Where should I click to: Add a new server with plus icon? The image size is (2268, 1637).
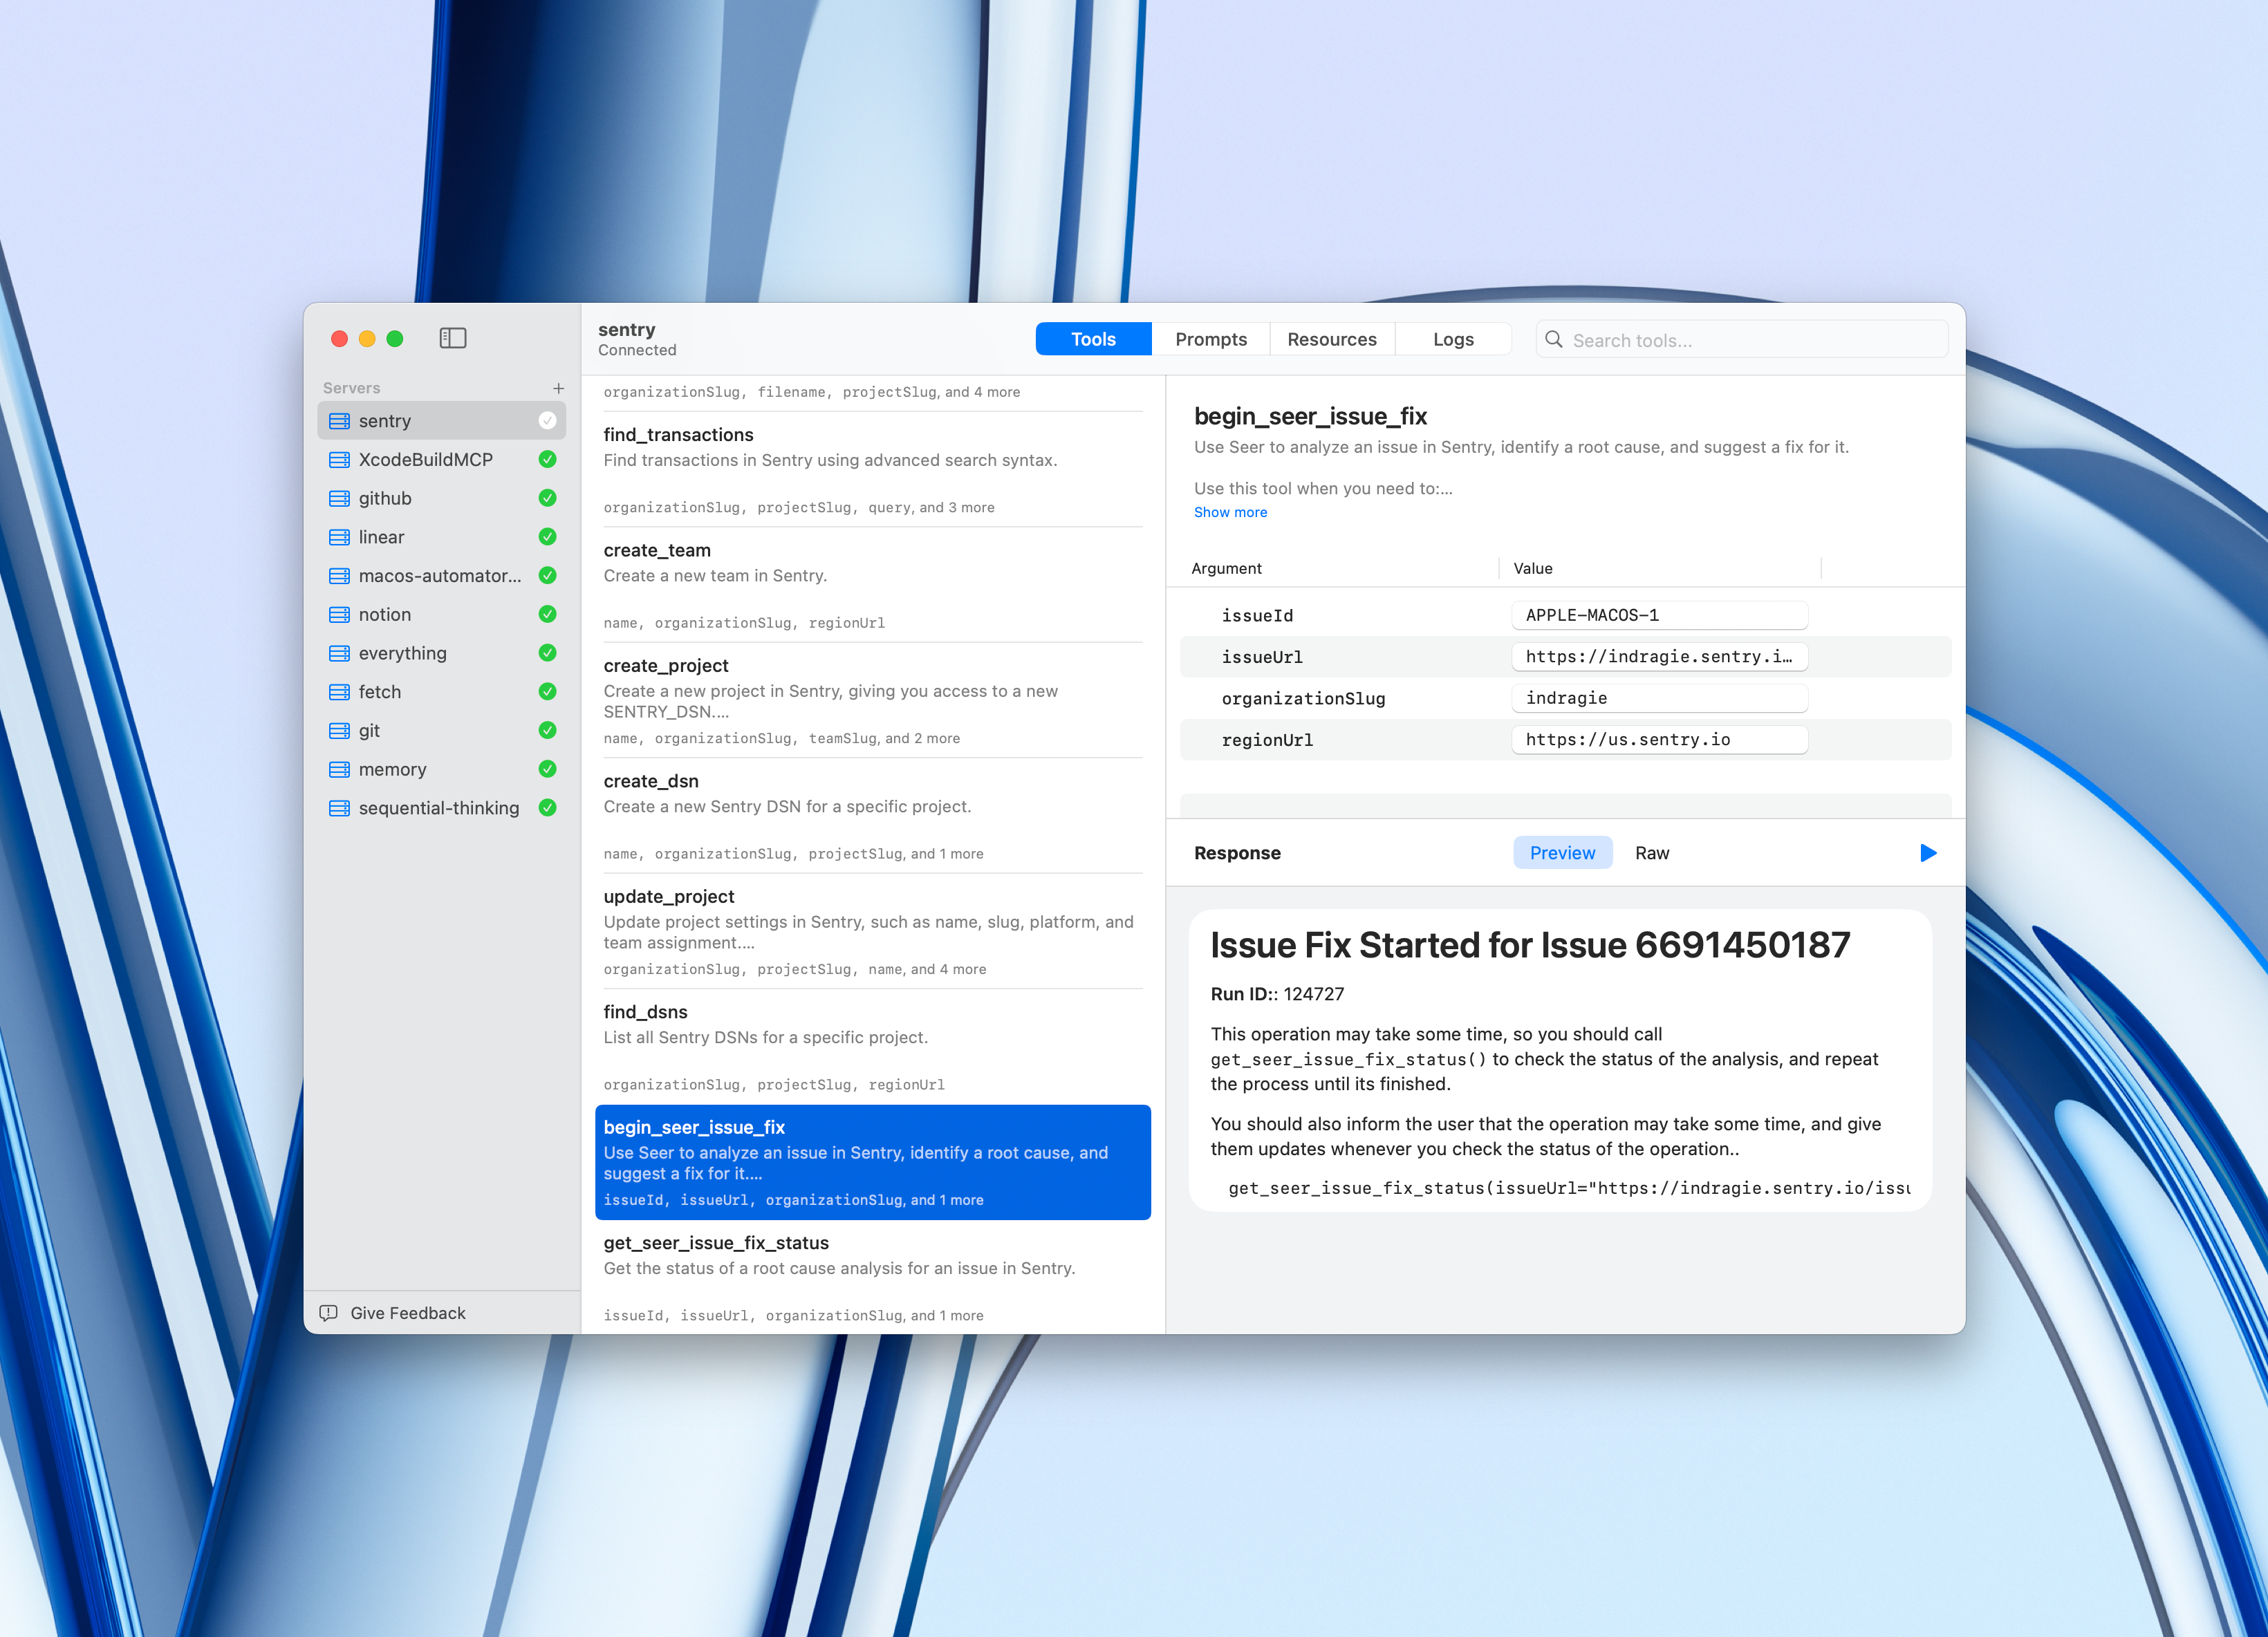coord(558,388)
